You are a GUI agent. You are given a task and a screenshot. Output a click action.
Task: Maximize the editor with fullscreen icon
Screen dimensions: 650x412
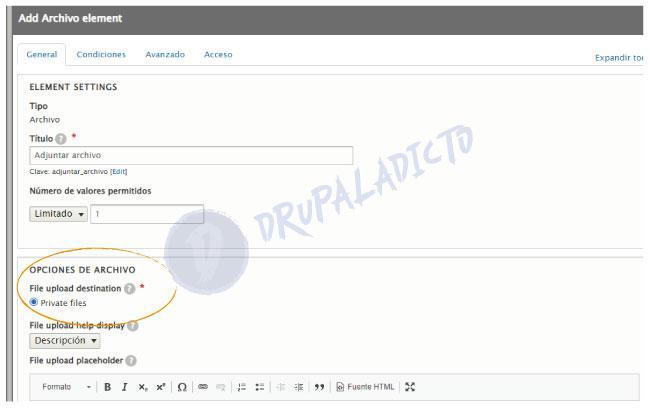click(410, 387)
